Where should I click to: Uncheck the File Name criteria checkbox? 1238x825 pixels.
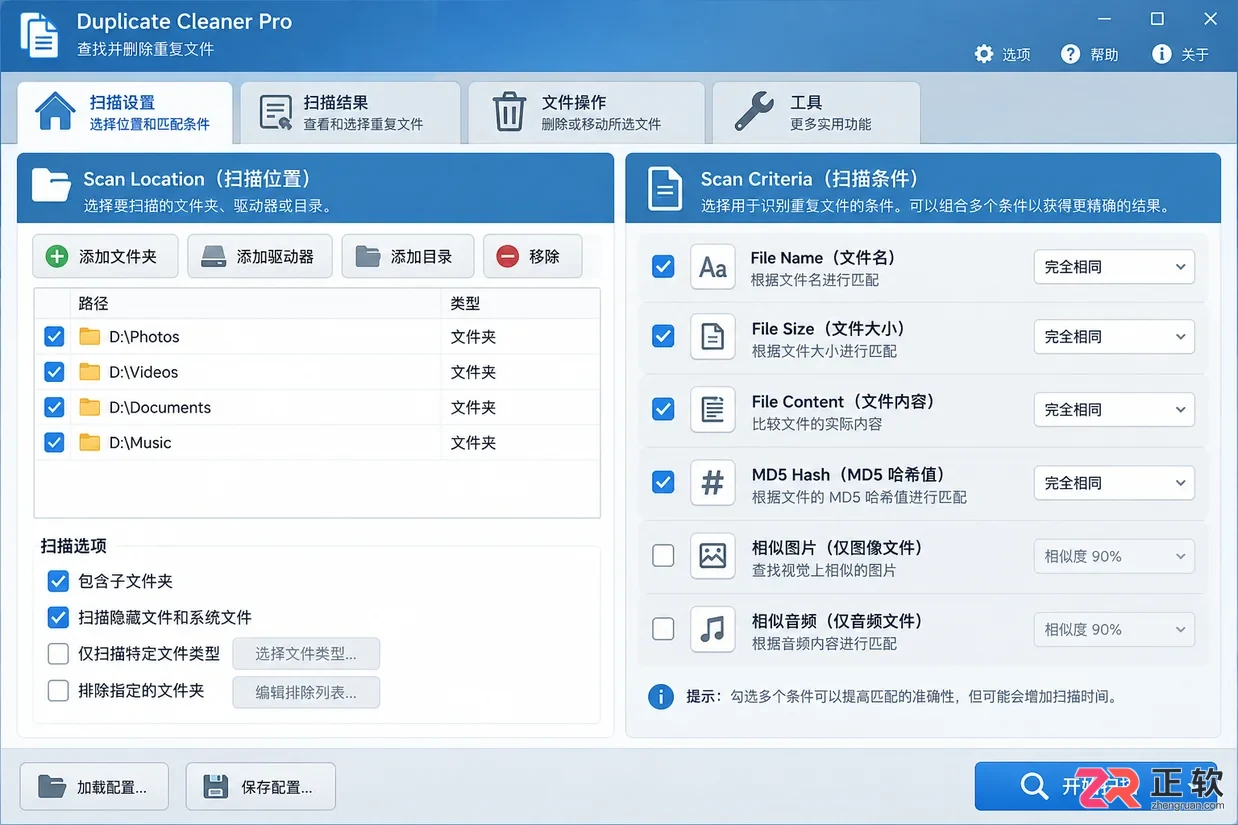coord(663,267)
